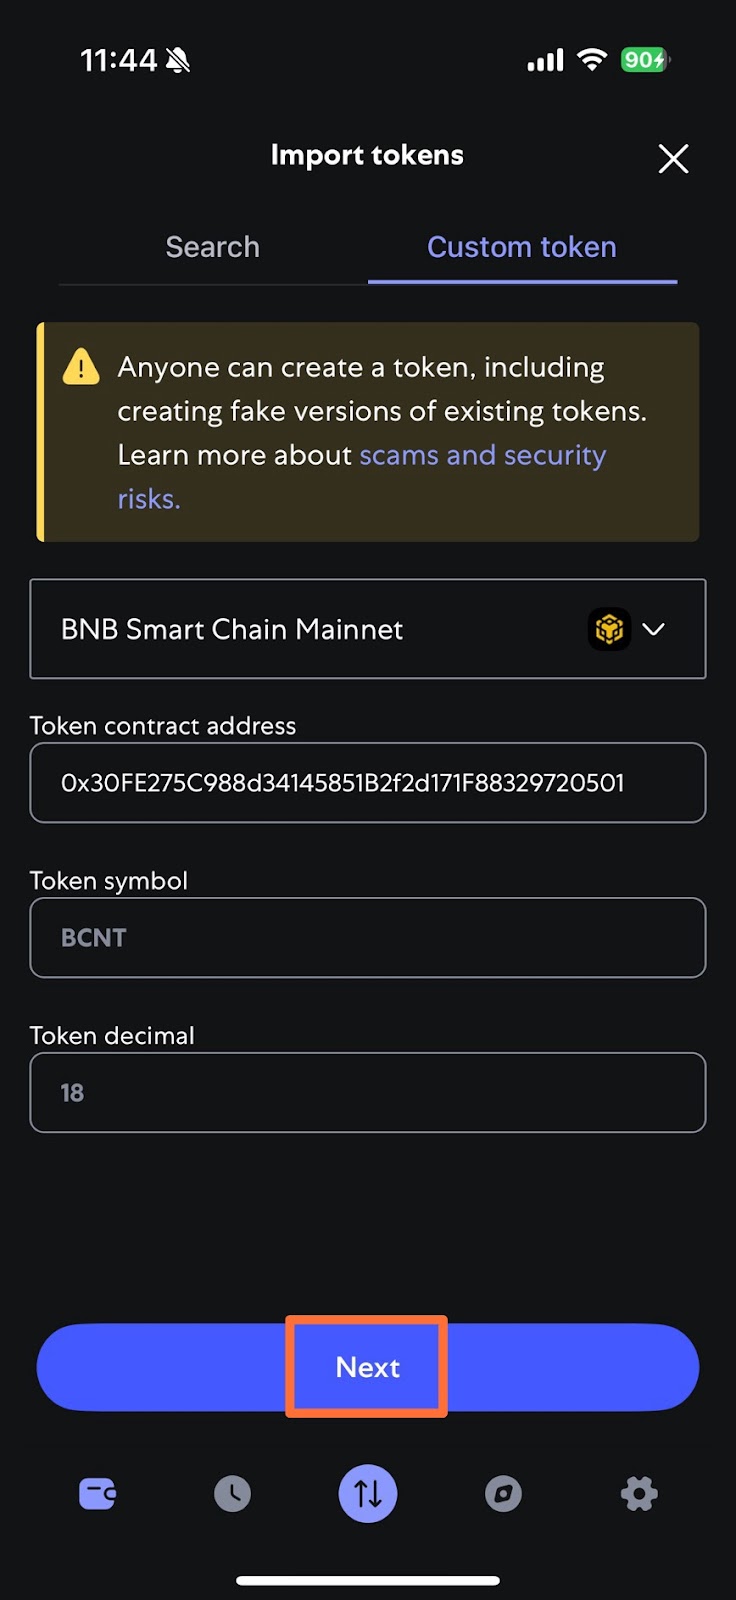Open the activity history clock icon
Image resolution: width=736 pixels, height=1600 pixels.
(x=232, y=1494)
